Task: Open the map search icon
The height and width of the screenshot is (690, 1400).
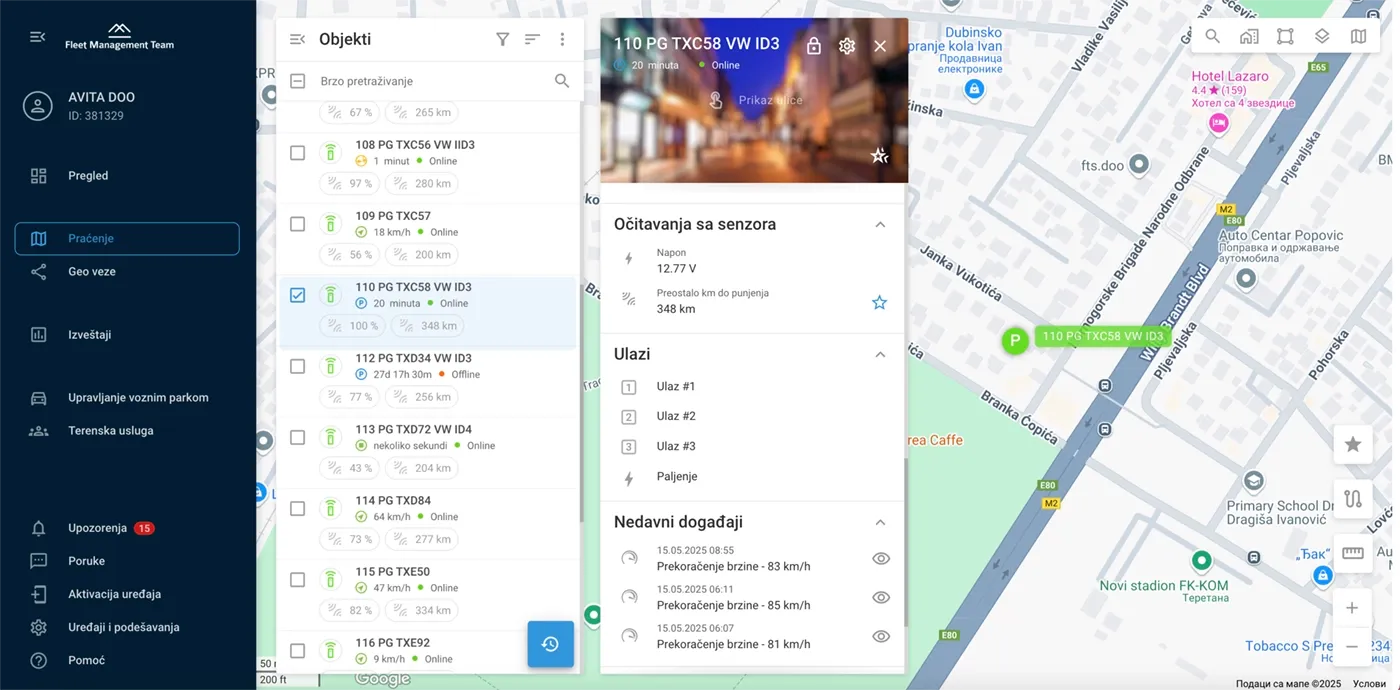Action: 1212,37
